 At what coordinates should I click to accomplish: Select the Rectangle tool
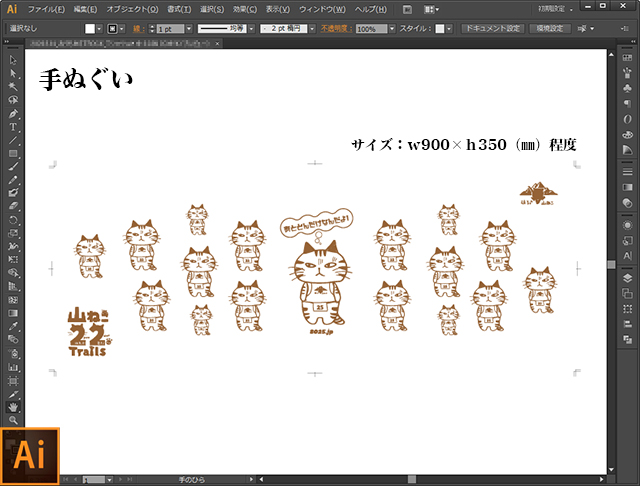pyautogui.click(x=13, y=153)
